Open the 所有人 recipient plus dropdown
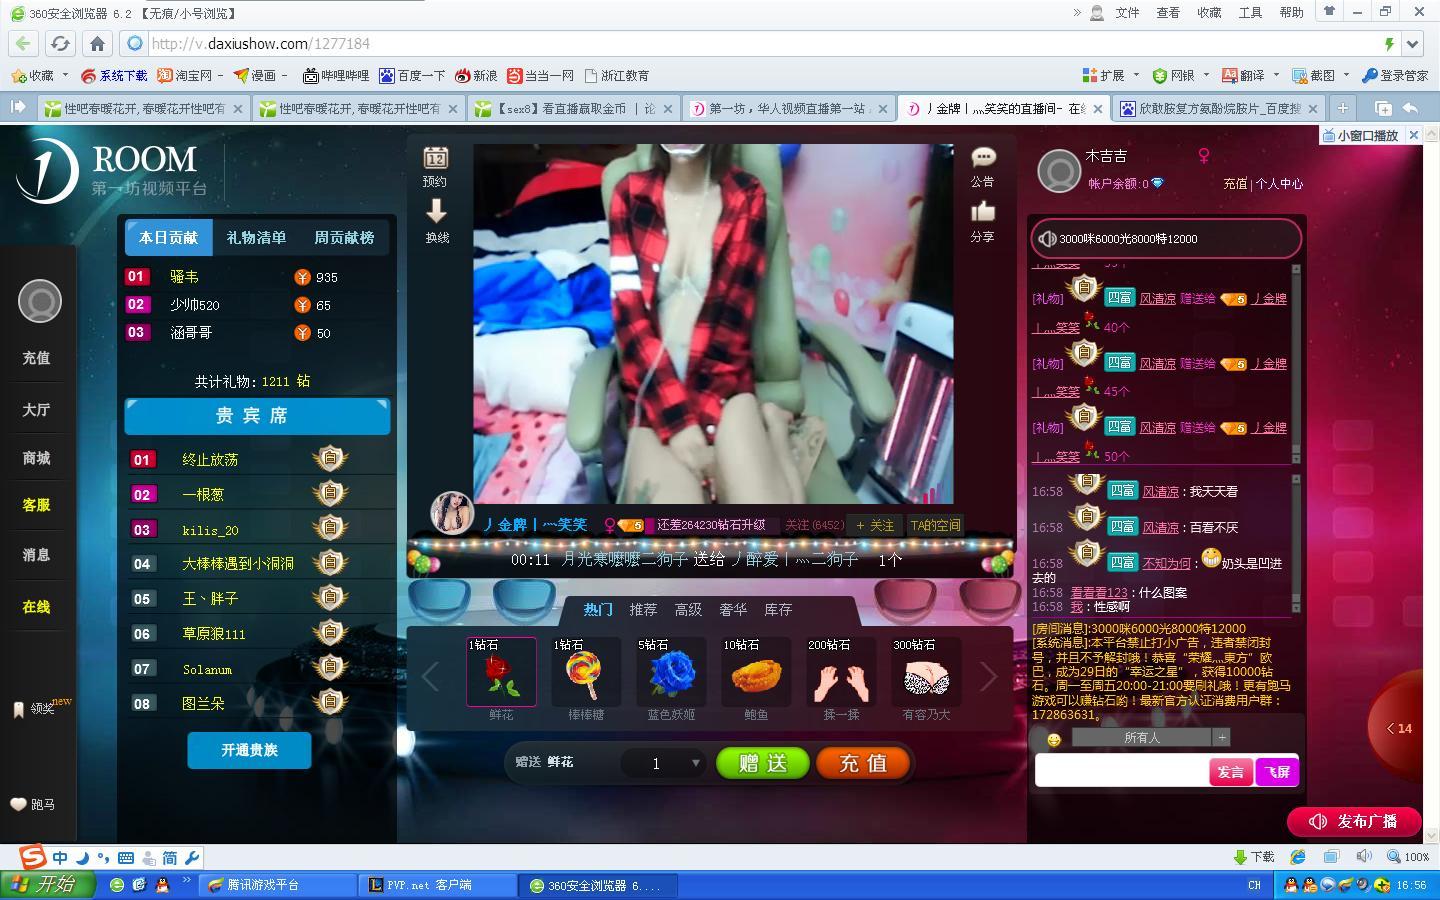Viewport: 1440px width, 900px height. 1221,737
